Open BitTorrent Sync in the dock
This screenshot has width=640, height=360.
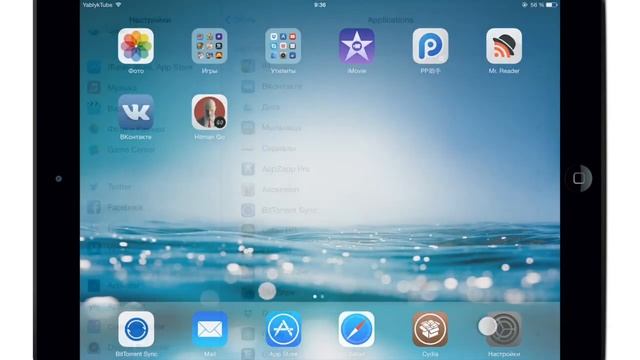[x=136, y=329]
